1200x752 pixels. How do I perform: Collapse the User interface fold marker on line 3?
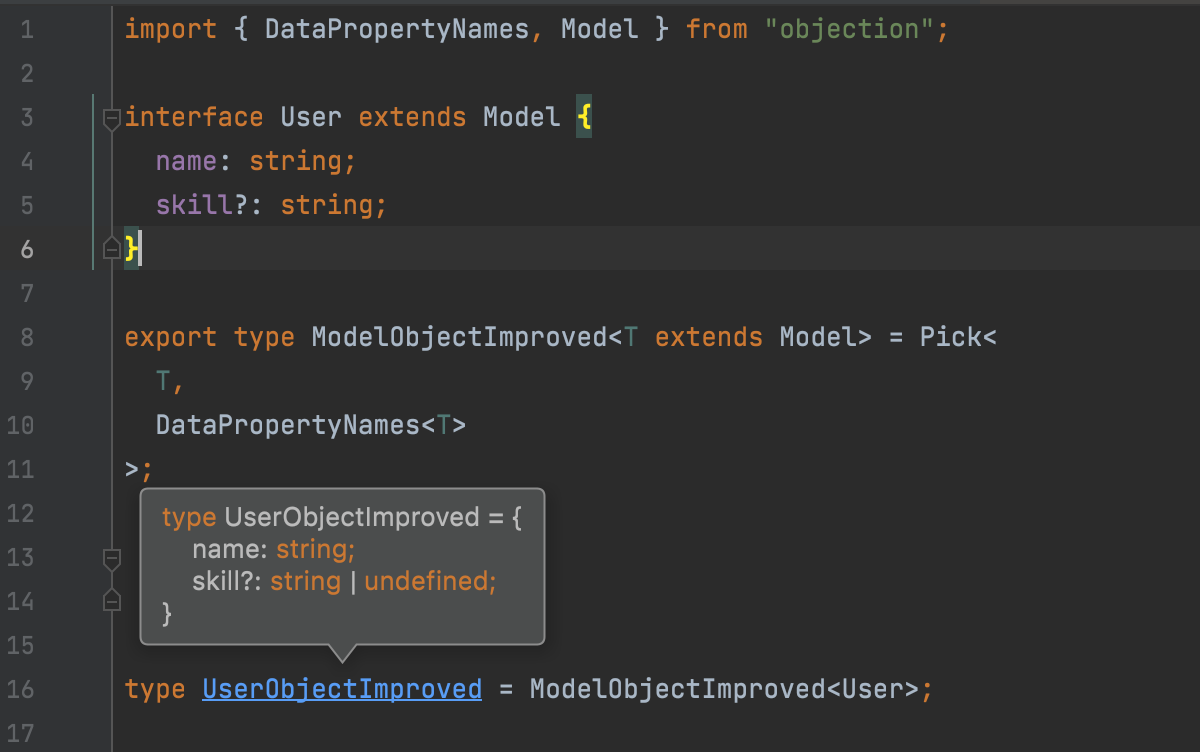click(x=112, y=118)
